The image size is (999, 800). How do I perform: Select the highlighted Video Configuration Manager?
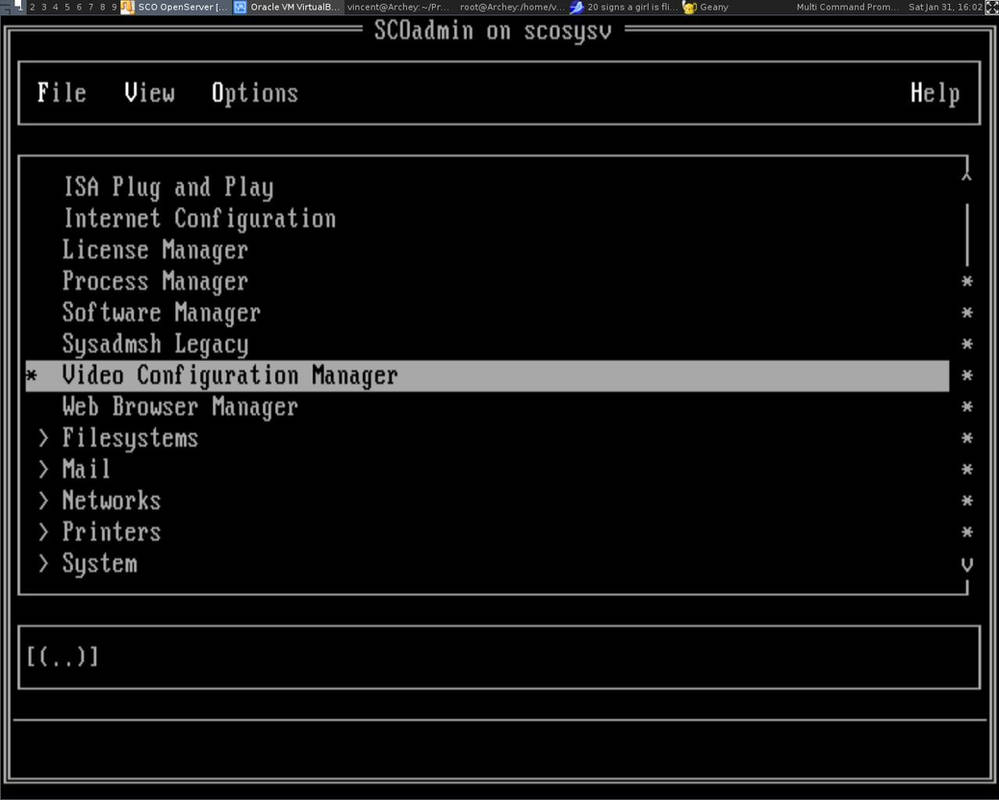[x=228, y=375]
